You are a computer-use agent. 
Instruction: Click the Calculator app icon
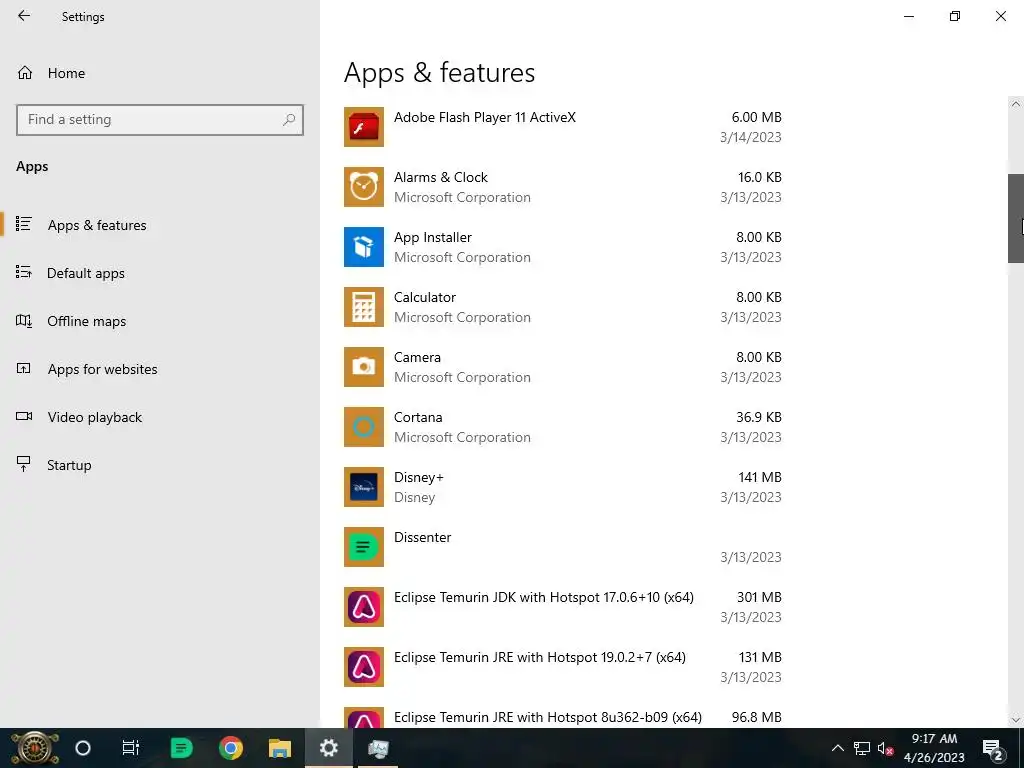pos(364,307)
